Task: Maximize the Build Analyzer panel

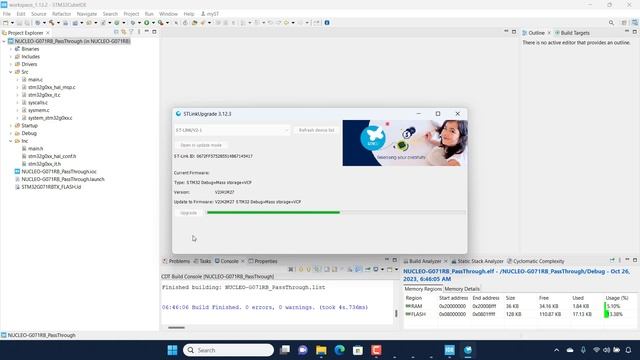Action: click(635, 260)
